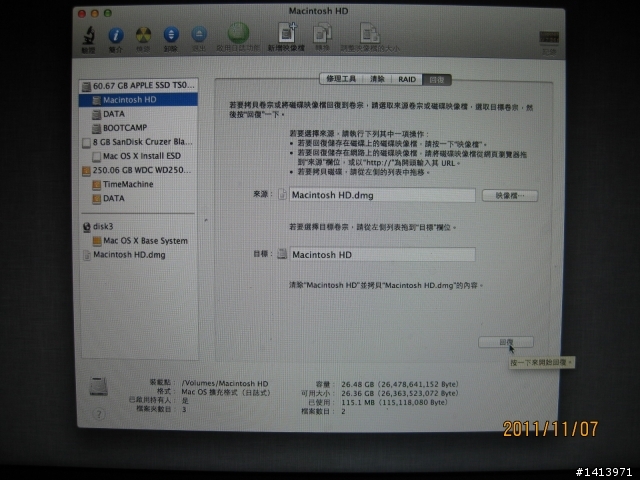This screenshot has width=640, height=480.
Task: Click the dmg file icon beside source field
Action: (x=282, y=194)
